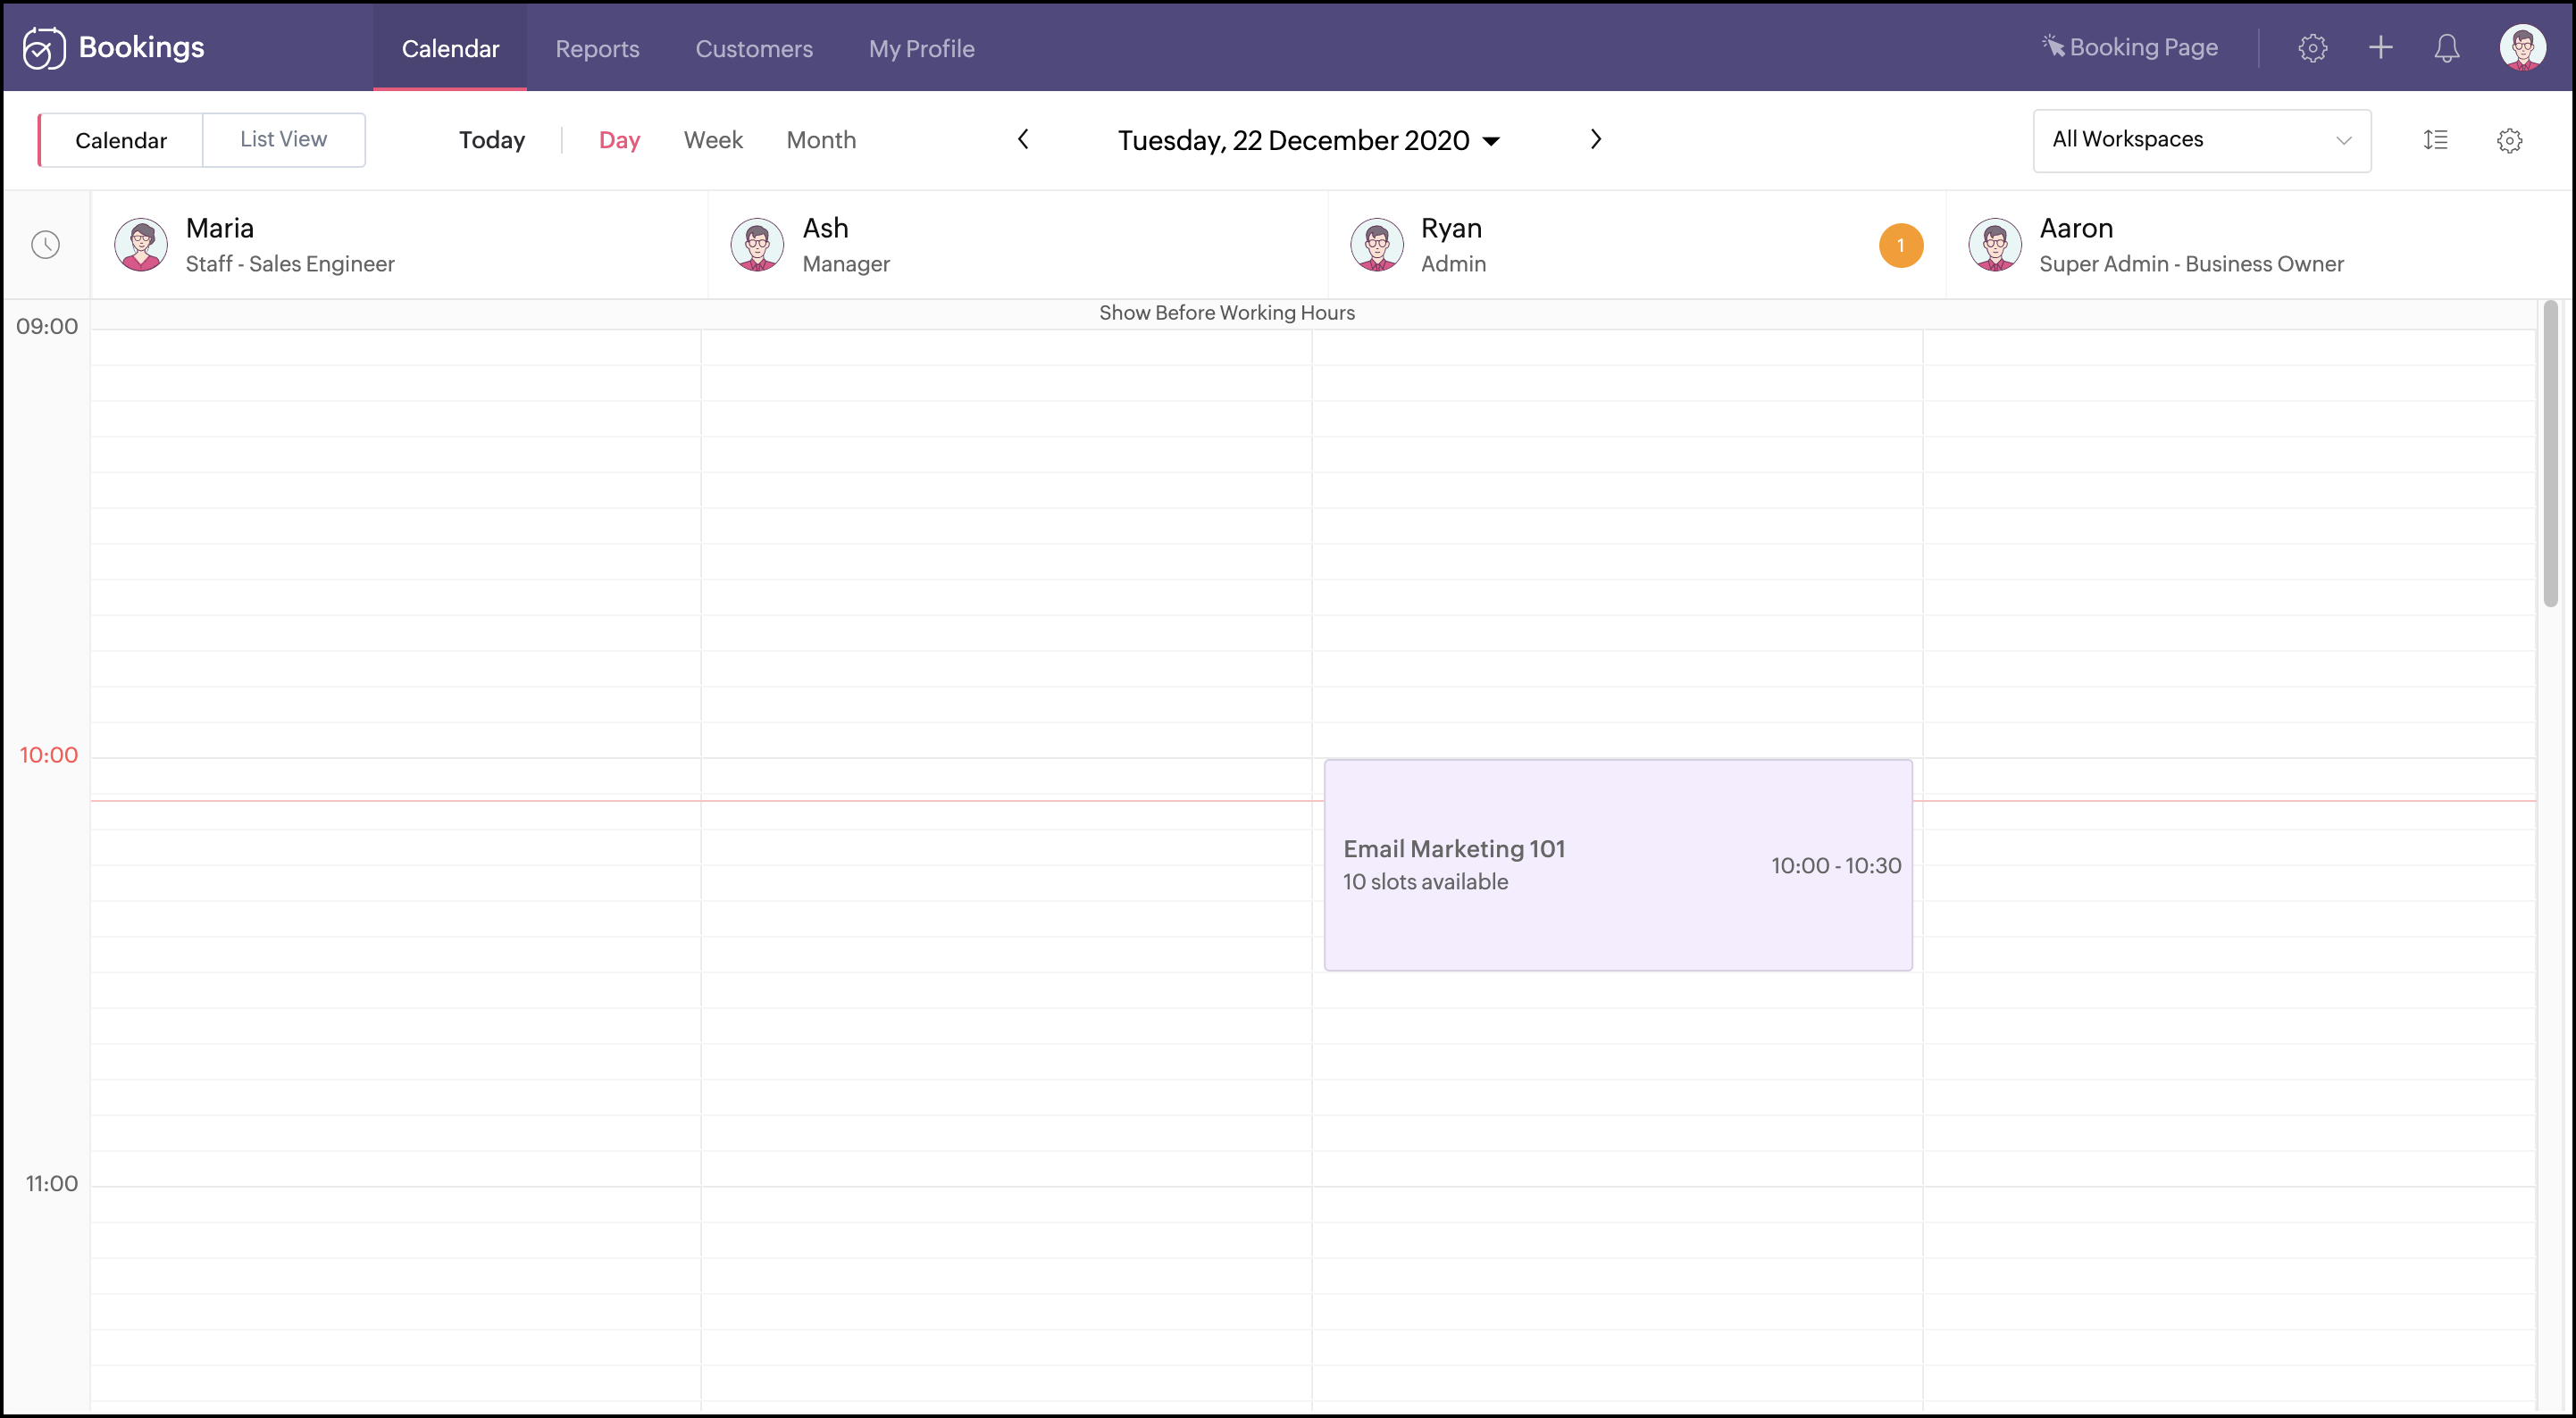Click the clock icon beside staff headers
2576x1418 pixels.
46,245
